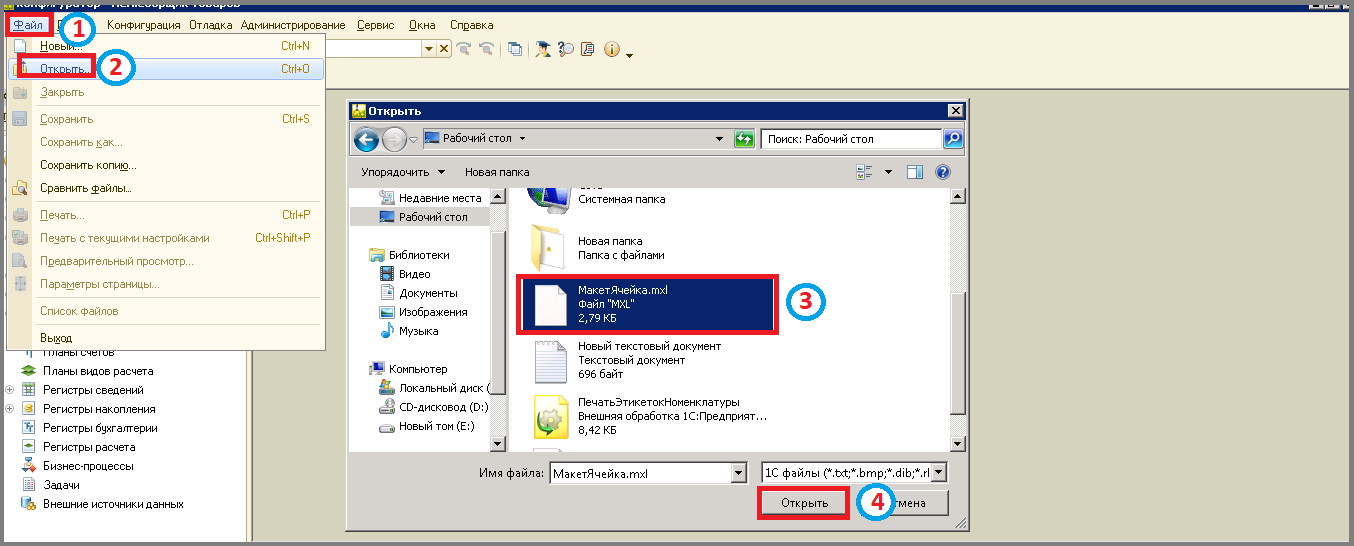Click the find-next toolbar icon

(463, 49)
